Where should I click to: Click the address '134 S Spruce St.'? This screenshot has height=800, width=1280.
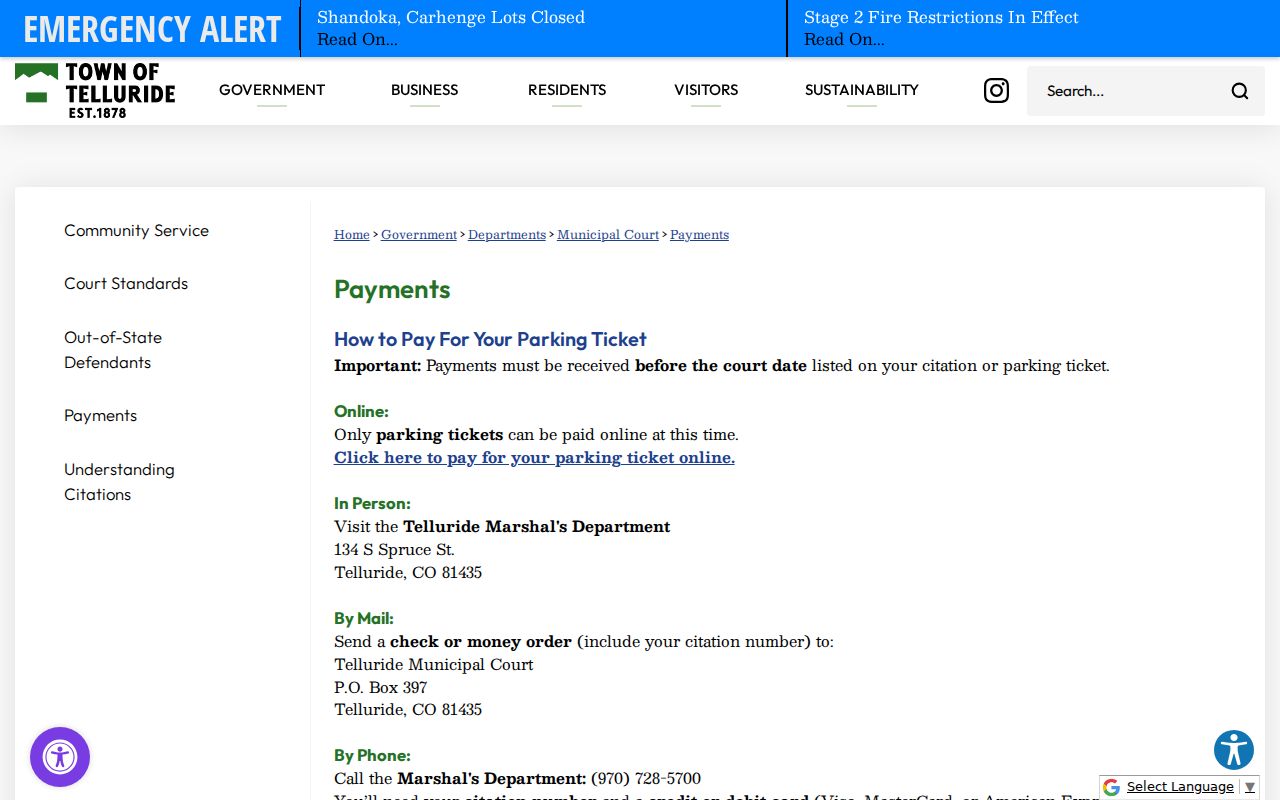394,550
